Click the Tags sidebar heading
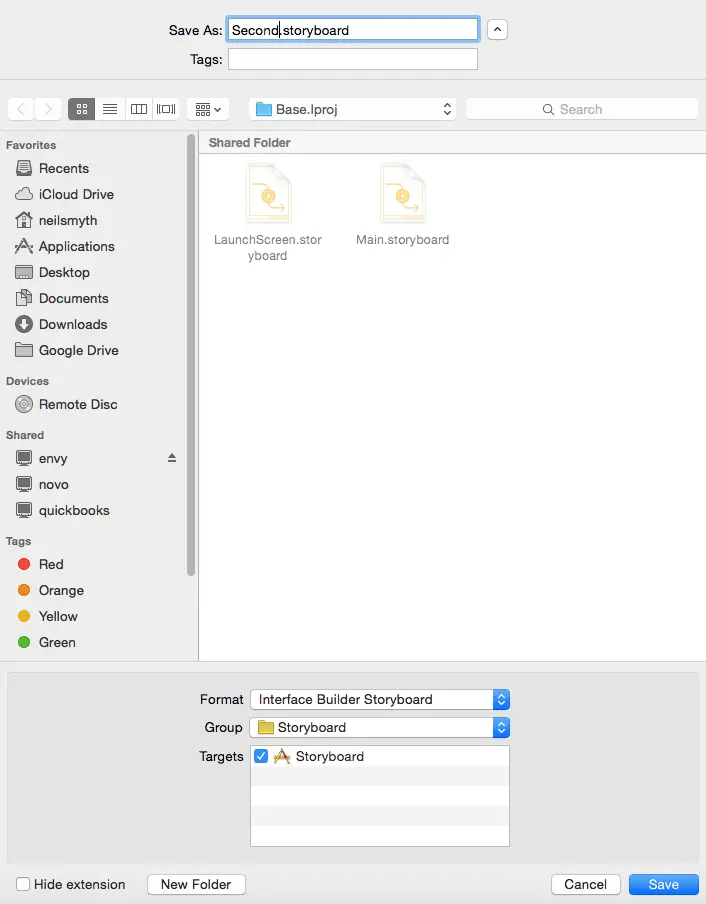This screenshot has height=904, width=706. [18, 541]
